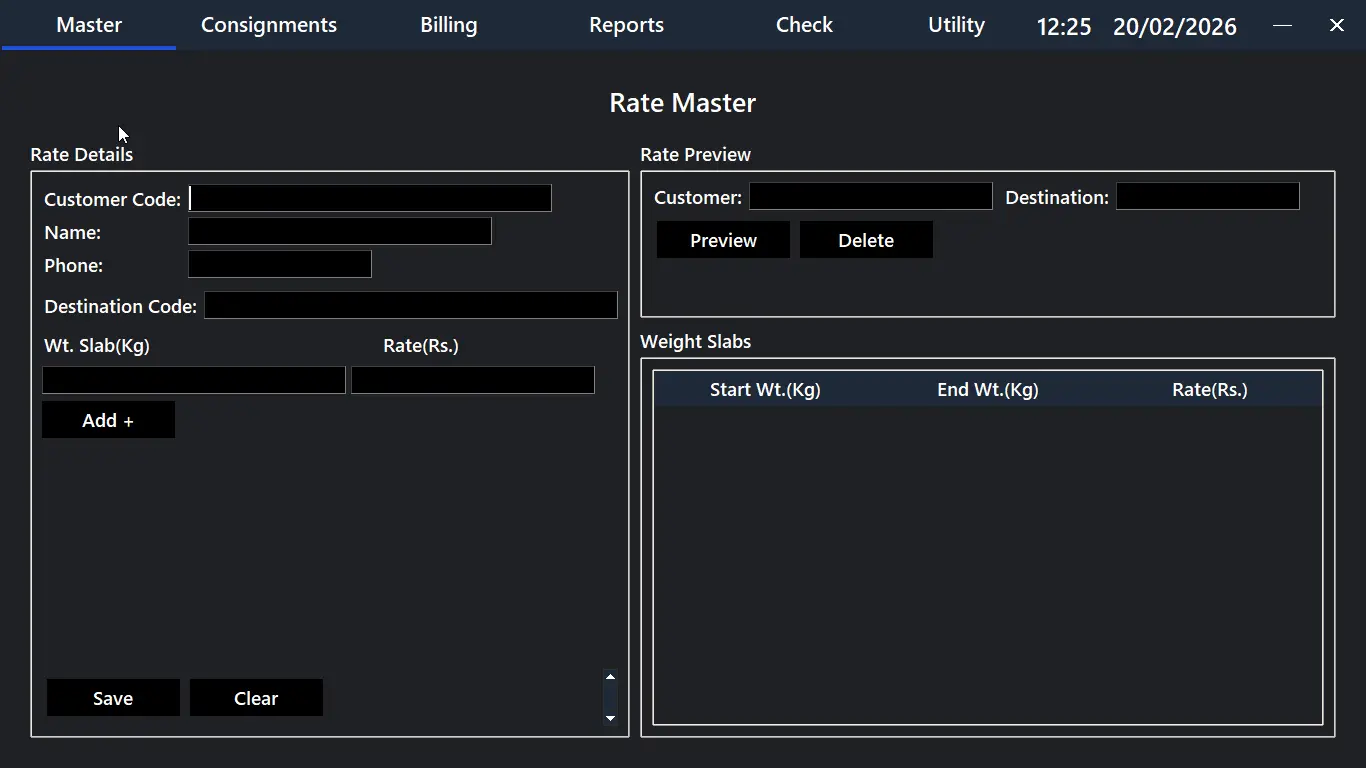Focus the Wt. Slab(Kg) input box
Image resolution: width=1366 pixels, height=768 pixels.
pos(194,380)
